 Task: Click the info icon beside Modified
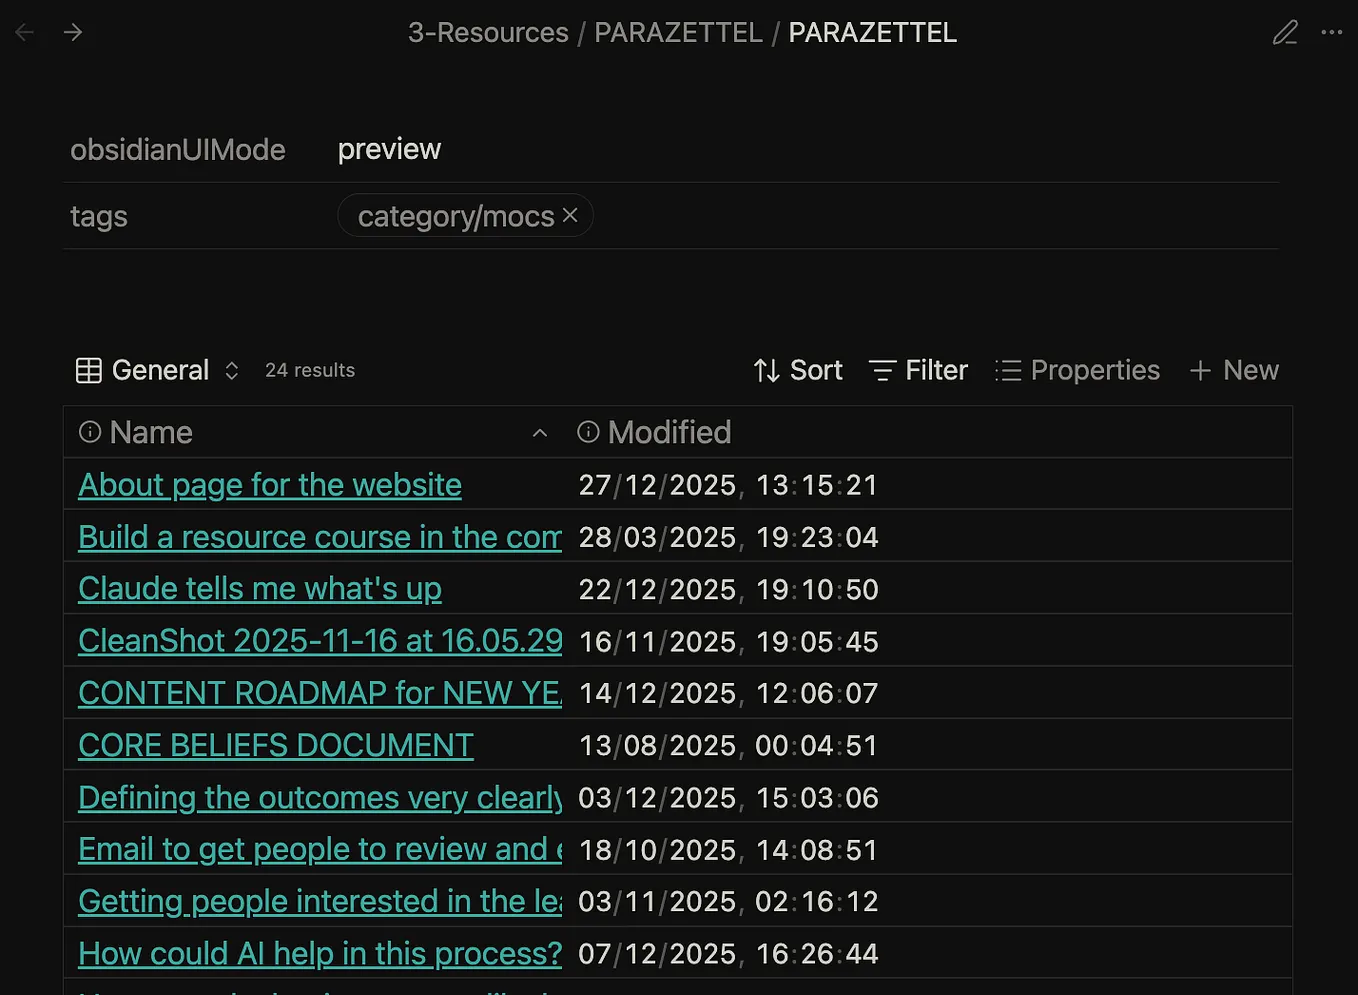pyautogui.click(x=588, y=432)
